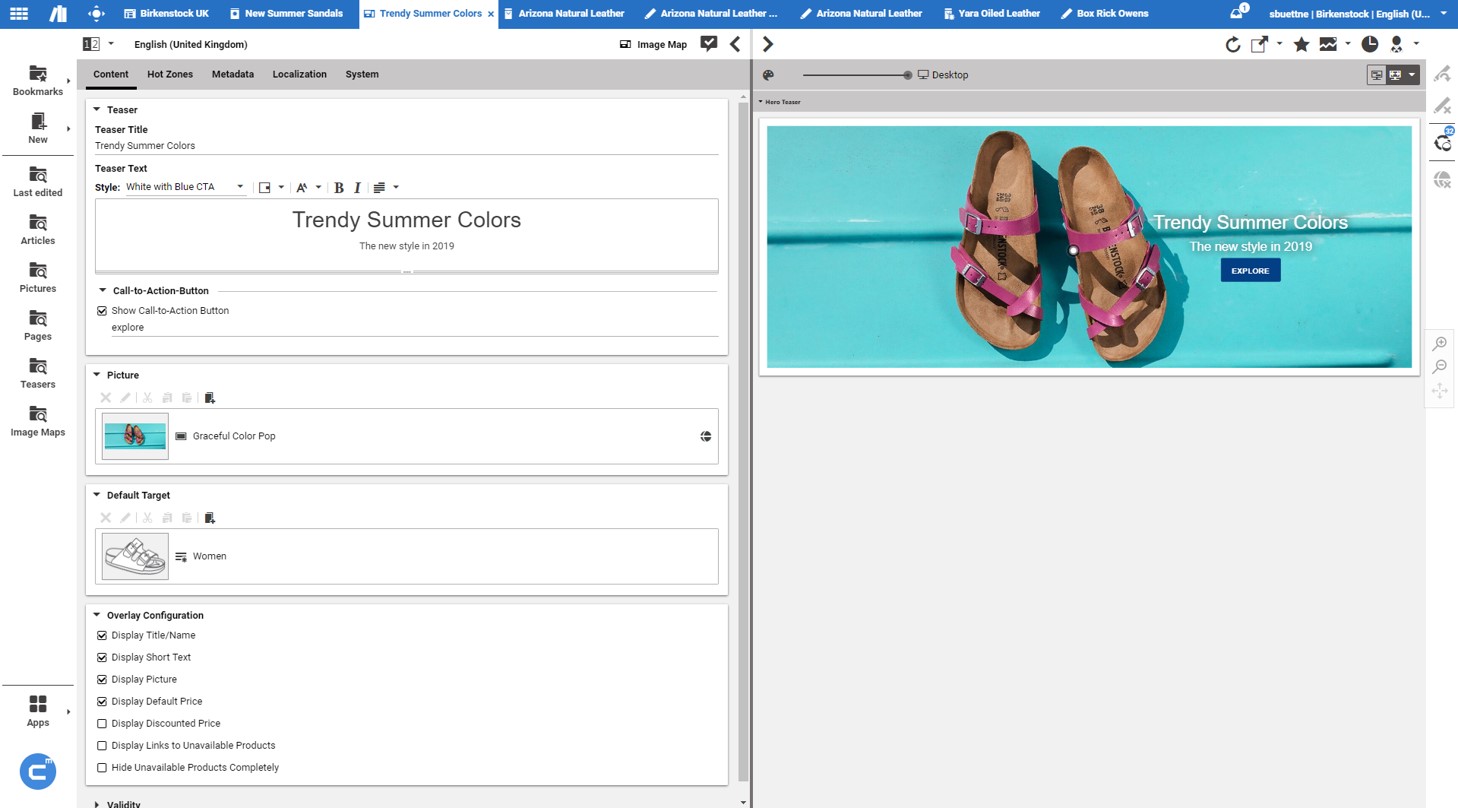
Task: Open the Graceful Color Pop picture link
Action: [x=234, y=436]
